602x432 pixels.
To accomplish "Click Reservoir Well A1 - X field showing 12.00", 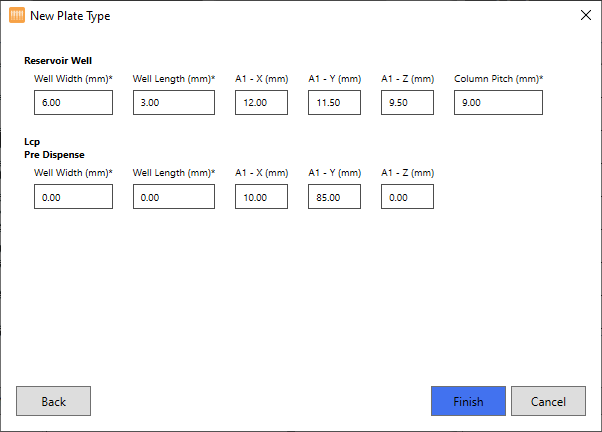I will point(261,103).
